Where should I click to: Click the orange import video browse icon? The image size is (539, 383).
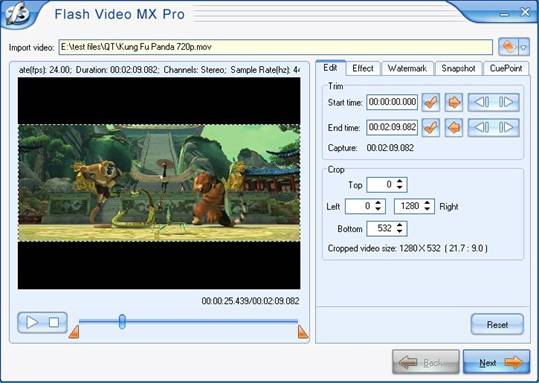point(508,47)
